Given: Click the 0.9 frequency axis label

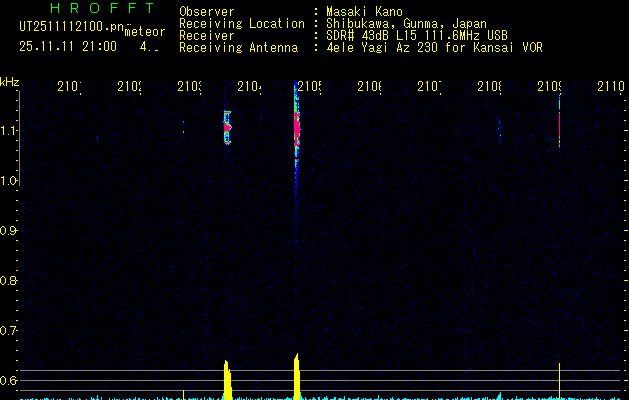Looking at the screenshot, I should tap(8, 231).
